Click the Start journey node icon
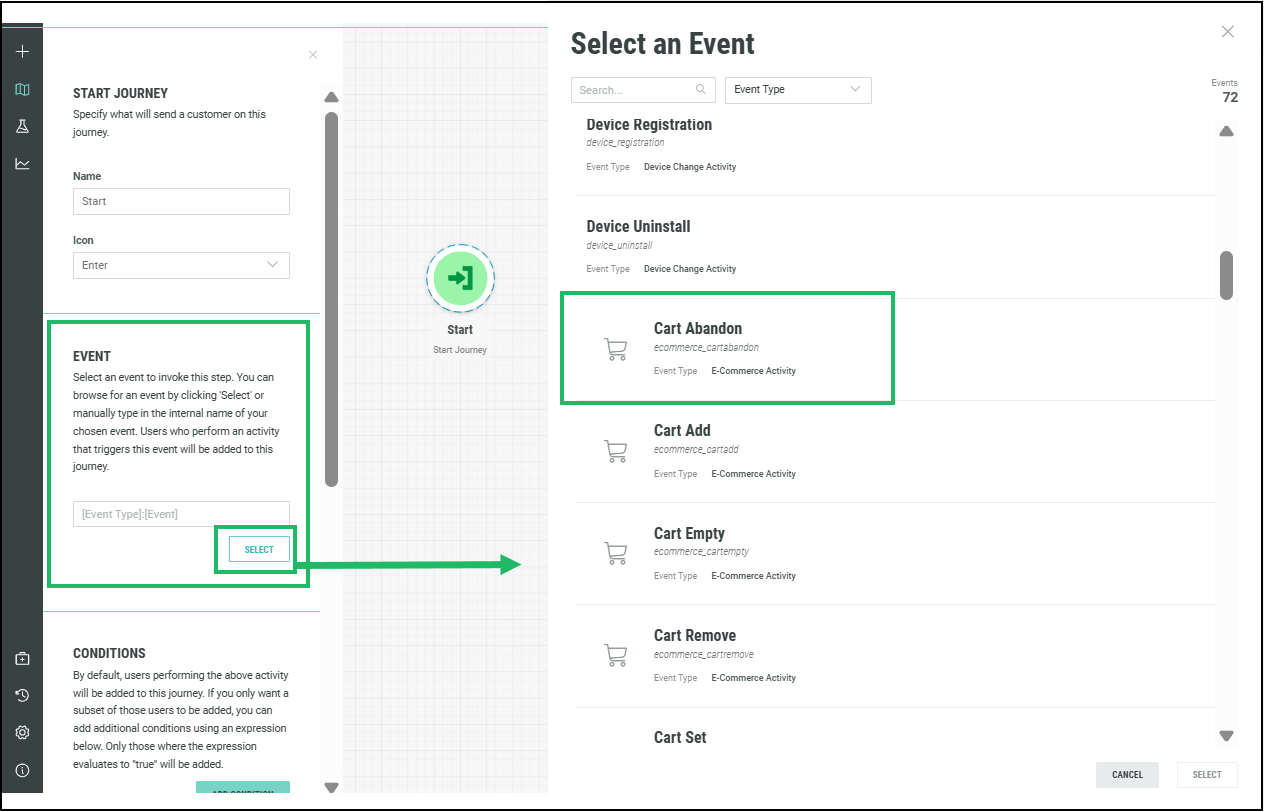Screen dimensions: 1264x811 (460, 277)
